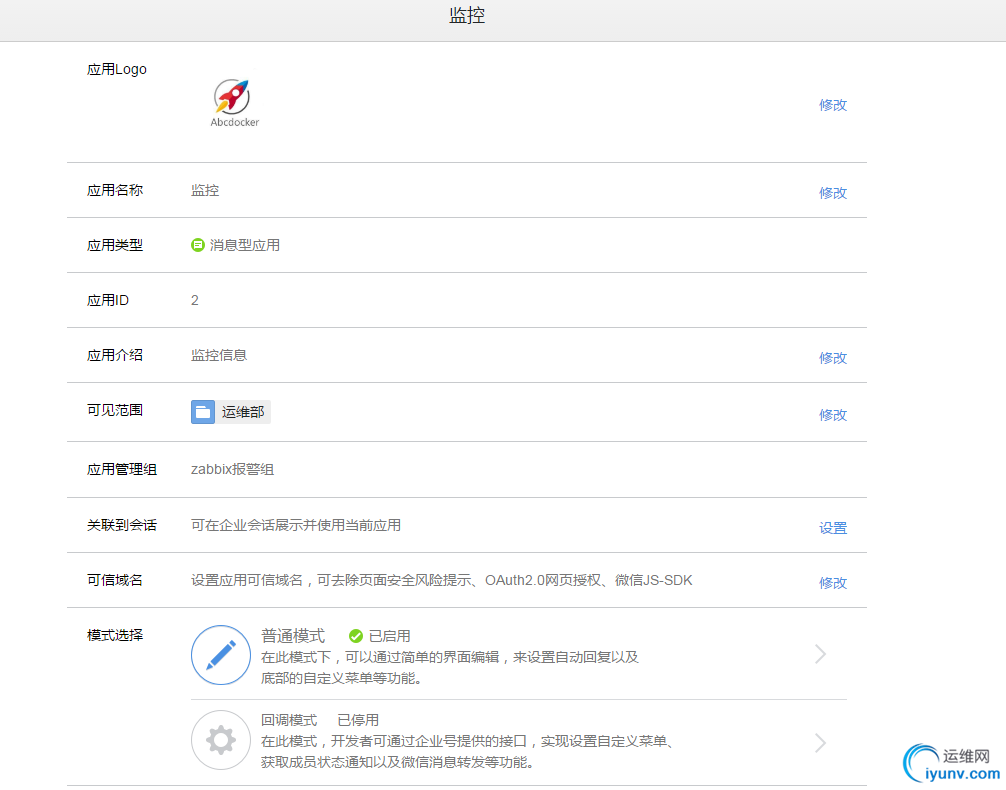The height and width of the screenshot is (790, 1006).
Task: Select the pencil icon for 普通模式
Action: pos(220,655)
